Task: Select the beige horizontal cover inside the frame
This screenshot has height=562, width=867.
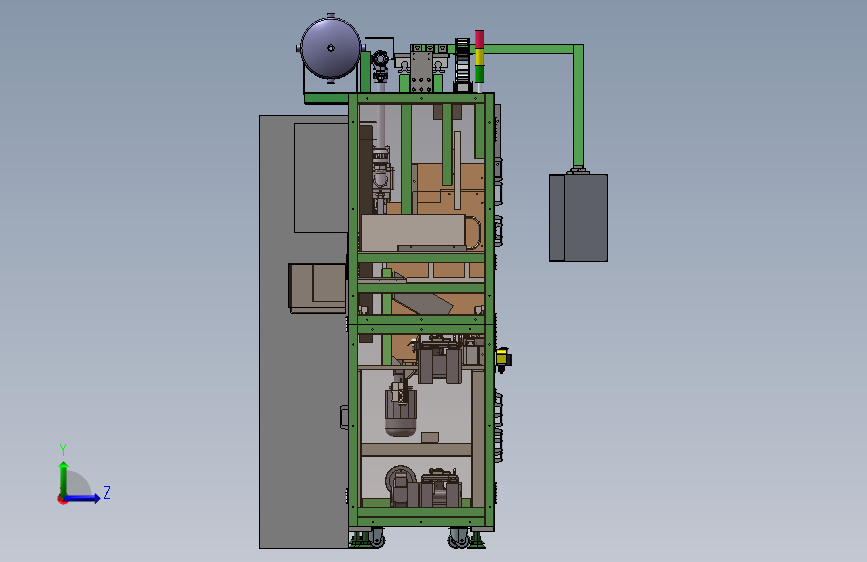Action: (412, 233)
